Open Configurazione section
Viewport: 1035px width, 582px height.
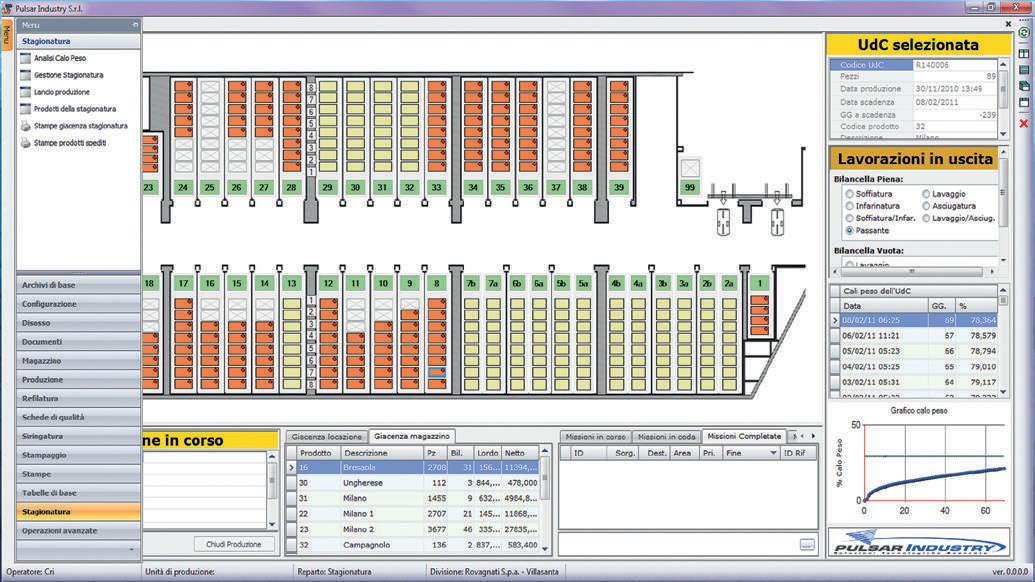[x=78, y=304]
